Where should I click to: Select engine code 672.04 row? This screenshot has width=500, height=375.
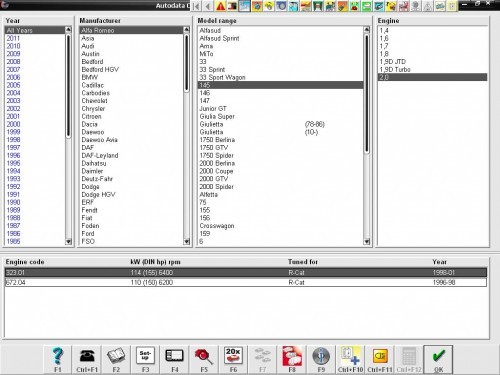tap(246, 282)
